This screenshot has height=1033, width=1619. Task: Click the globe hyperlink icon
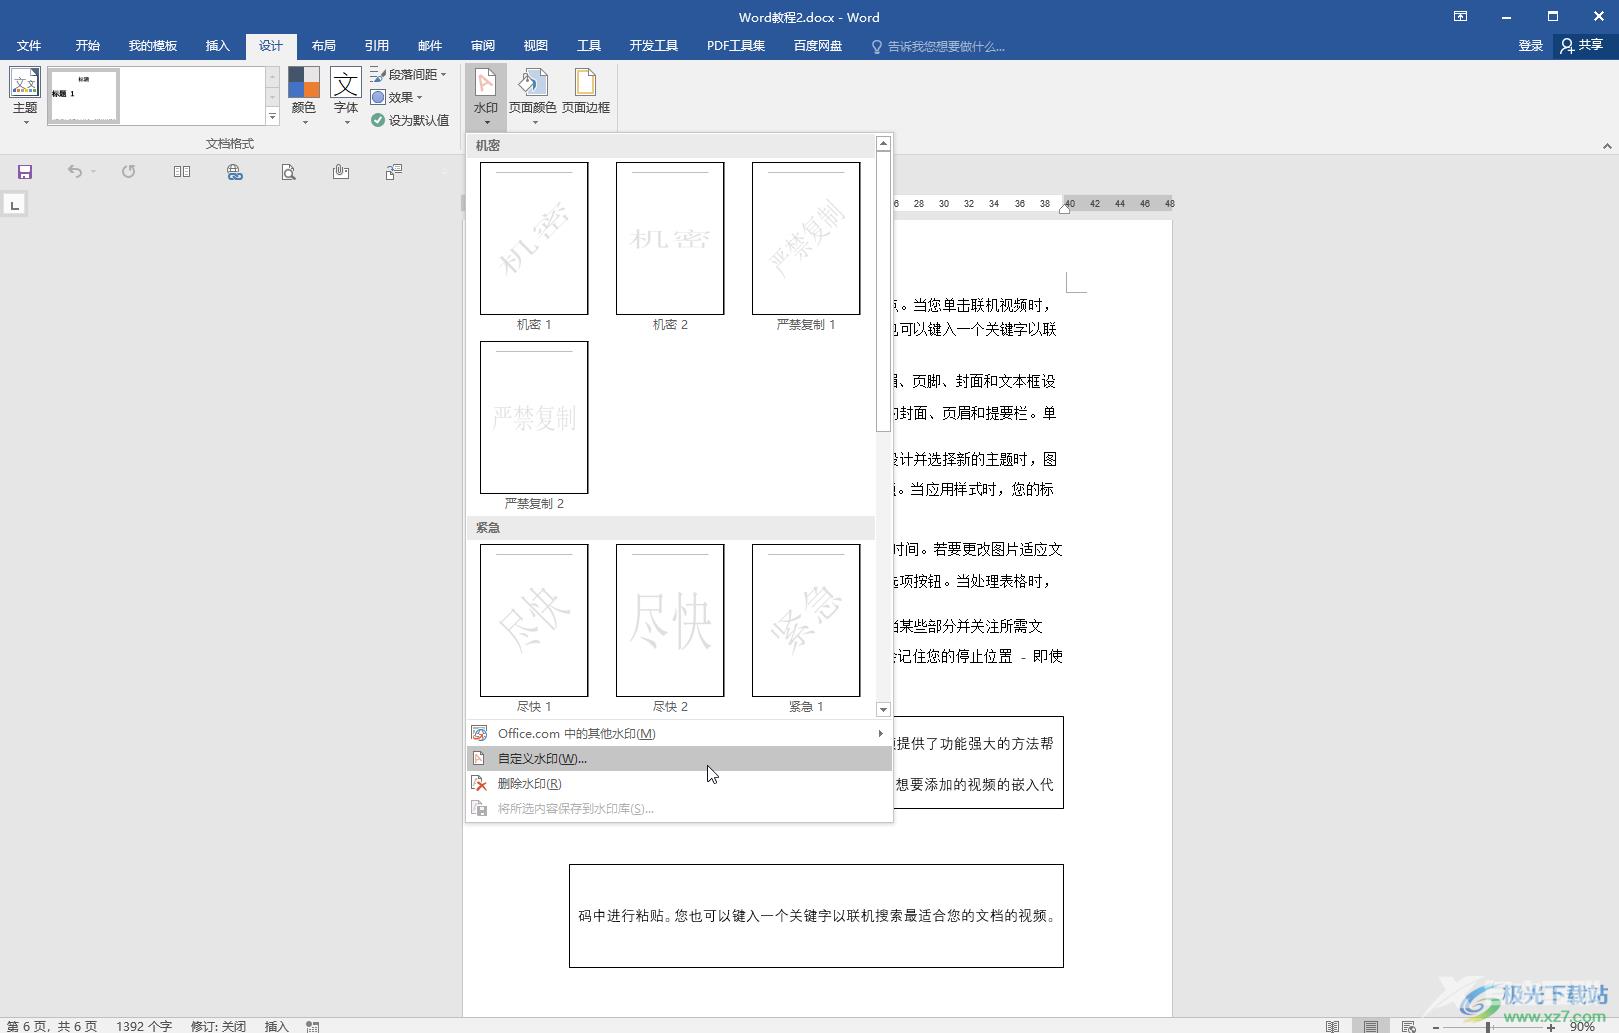pyautogui.click(x=234, y=172)
